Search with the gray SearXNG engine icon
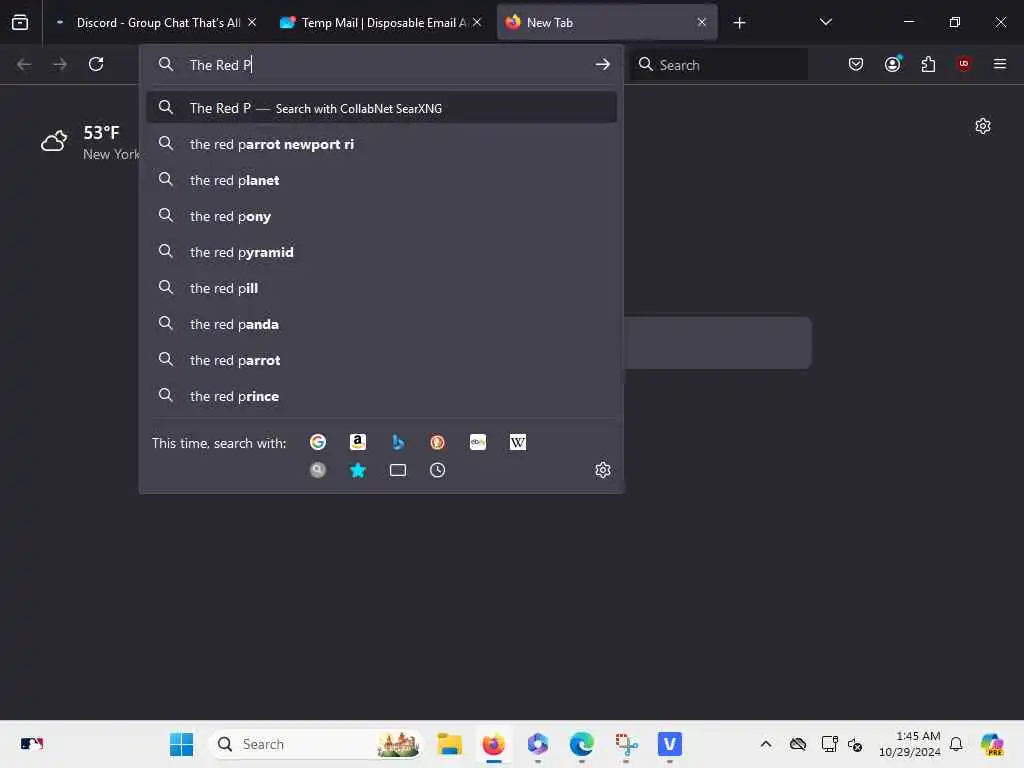Screen dimensions: 1024x768 tap(318, 470)
